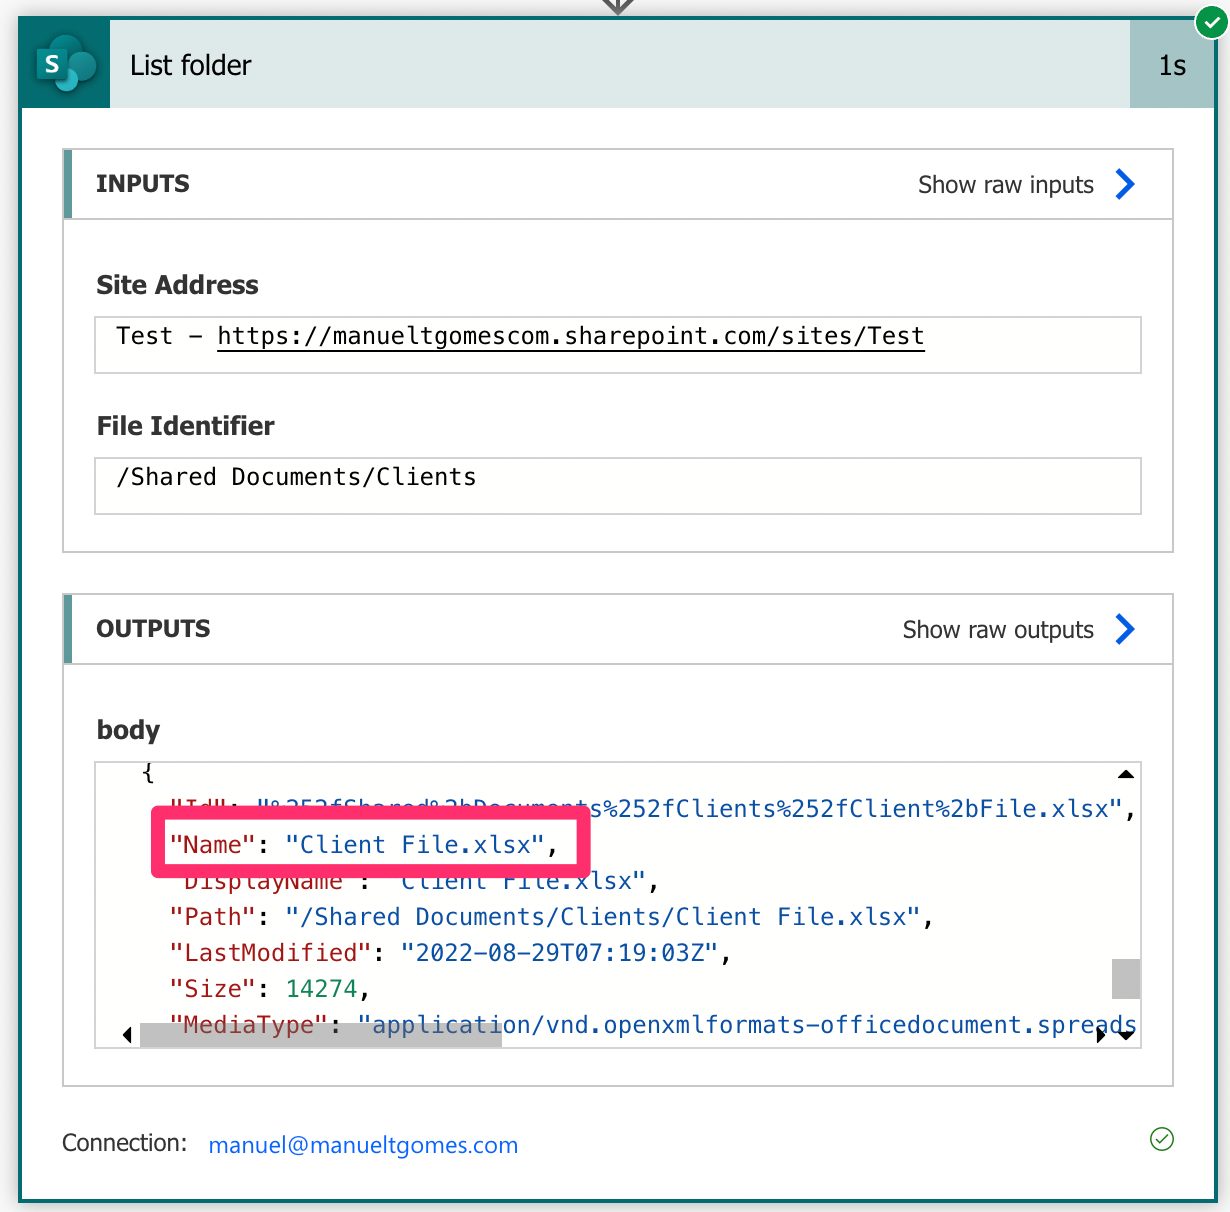
Task: Open the Show raw inputs link
Action: coord(1006,185)
